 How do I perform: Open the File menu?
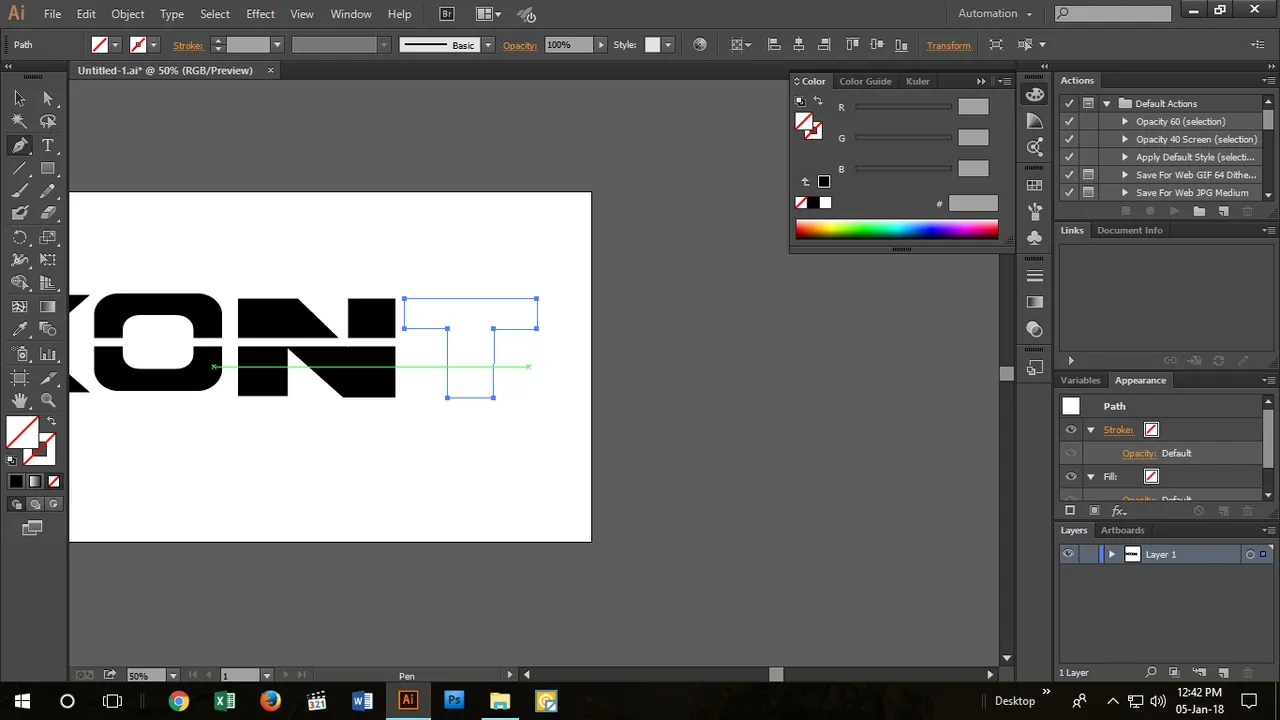(52, 14)
